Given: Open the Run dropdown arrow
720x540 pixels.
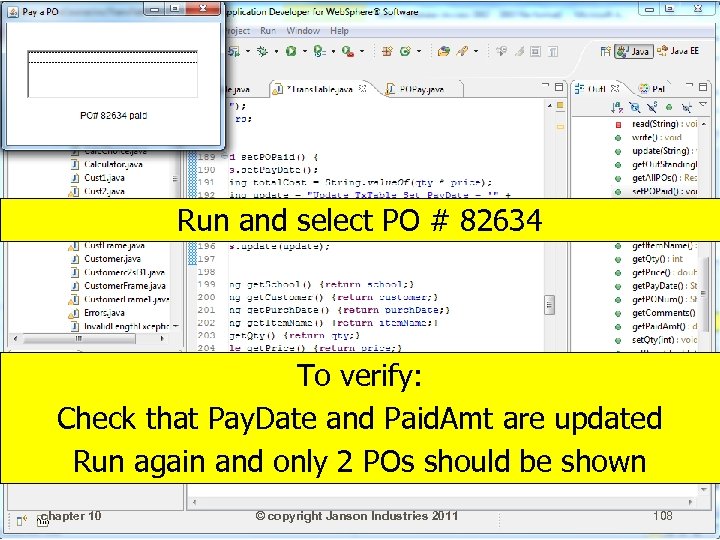Looking at the screenshot, I should pos(304,51).
